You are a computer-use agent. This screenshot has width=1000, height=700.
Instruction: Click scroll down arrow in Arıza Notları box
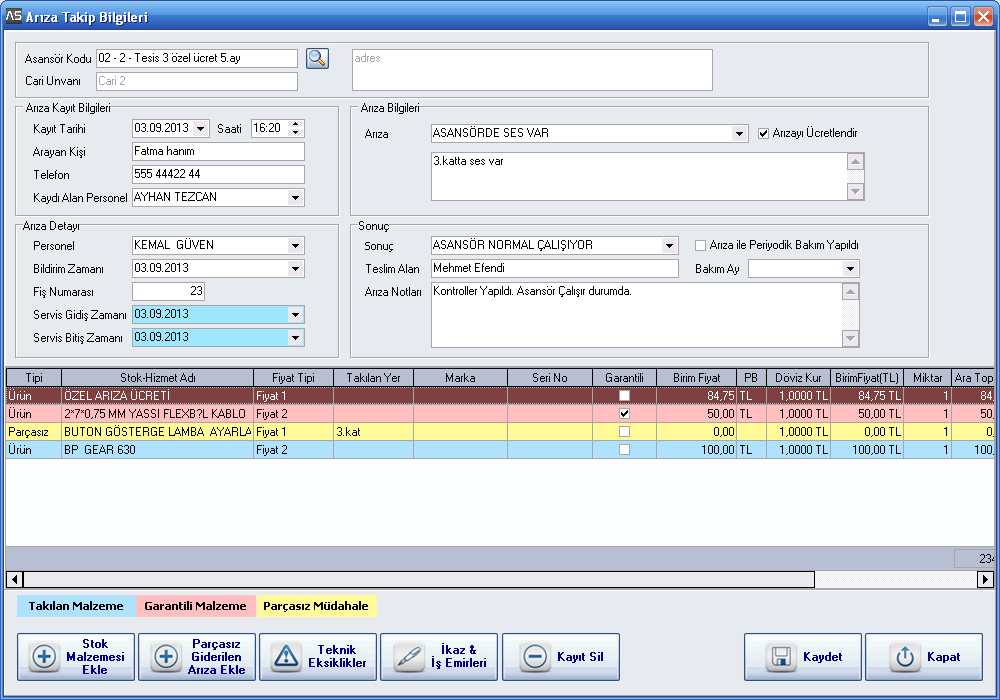850,339
